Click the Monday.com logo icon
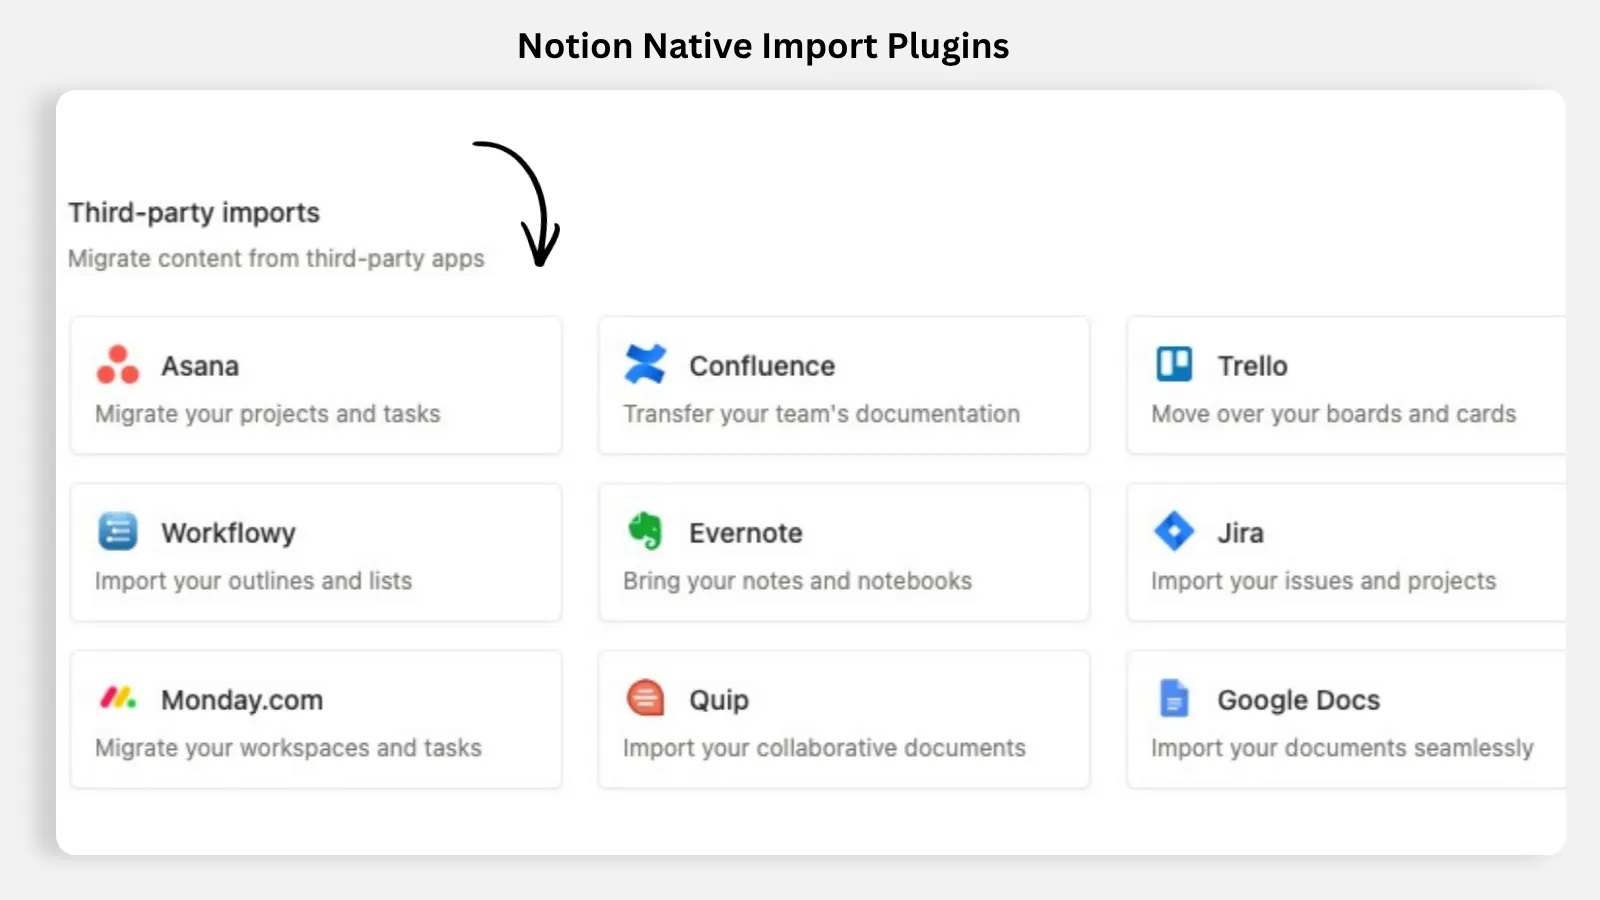 118,697
